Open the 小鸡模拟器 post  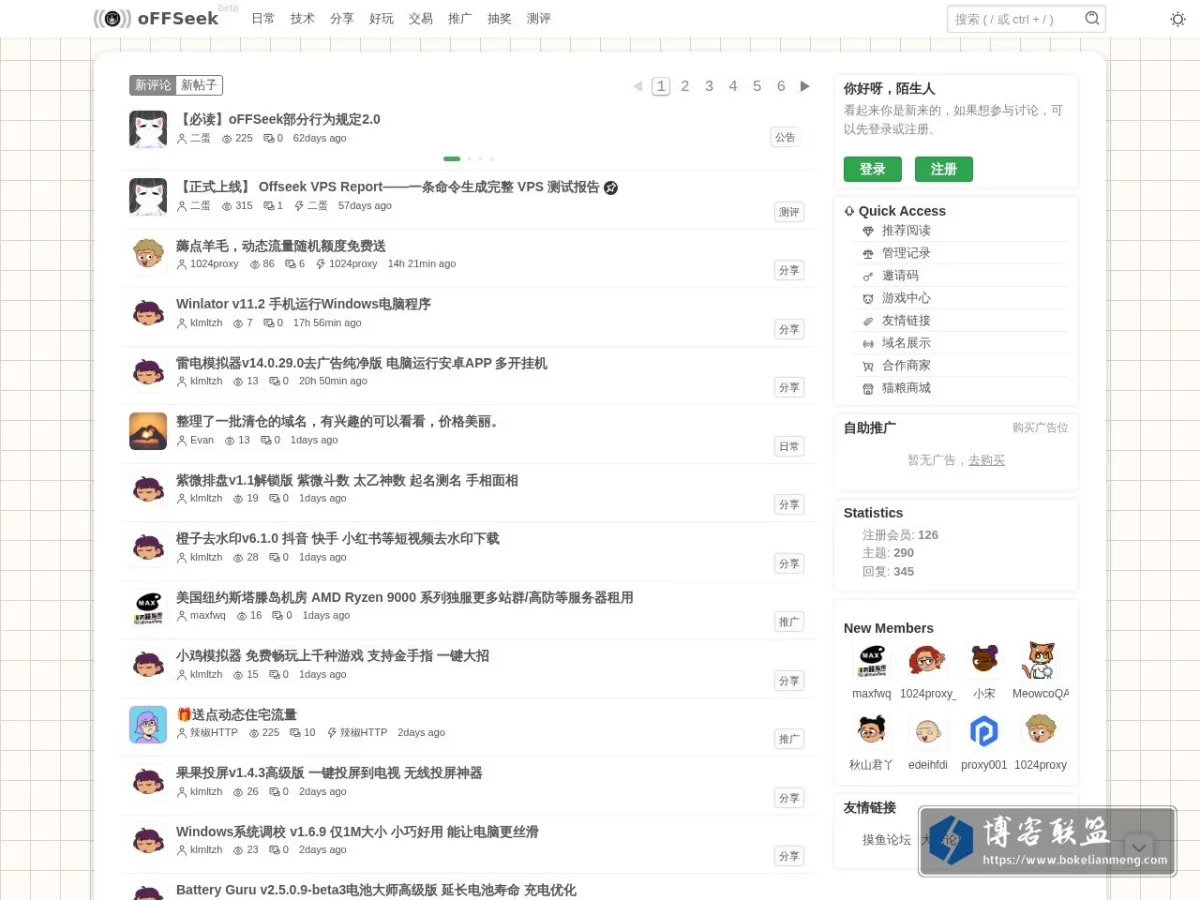pos(333,655)
